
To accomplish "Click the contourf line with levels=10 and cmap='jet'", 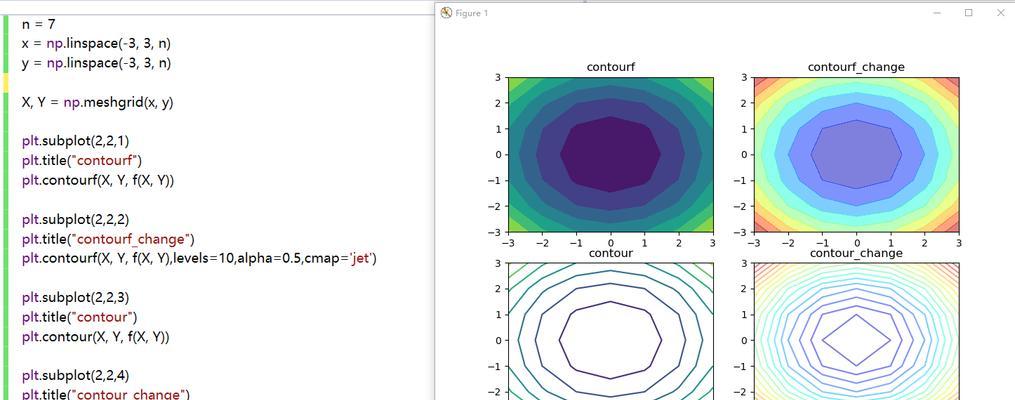I will click(x=199, y=259).
